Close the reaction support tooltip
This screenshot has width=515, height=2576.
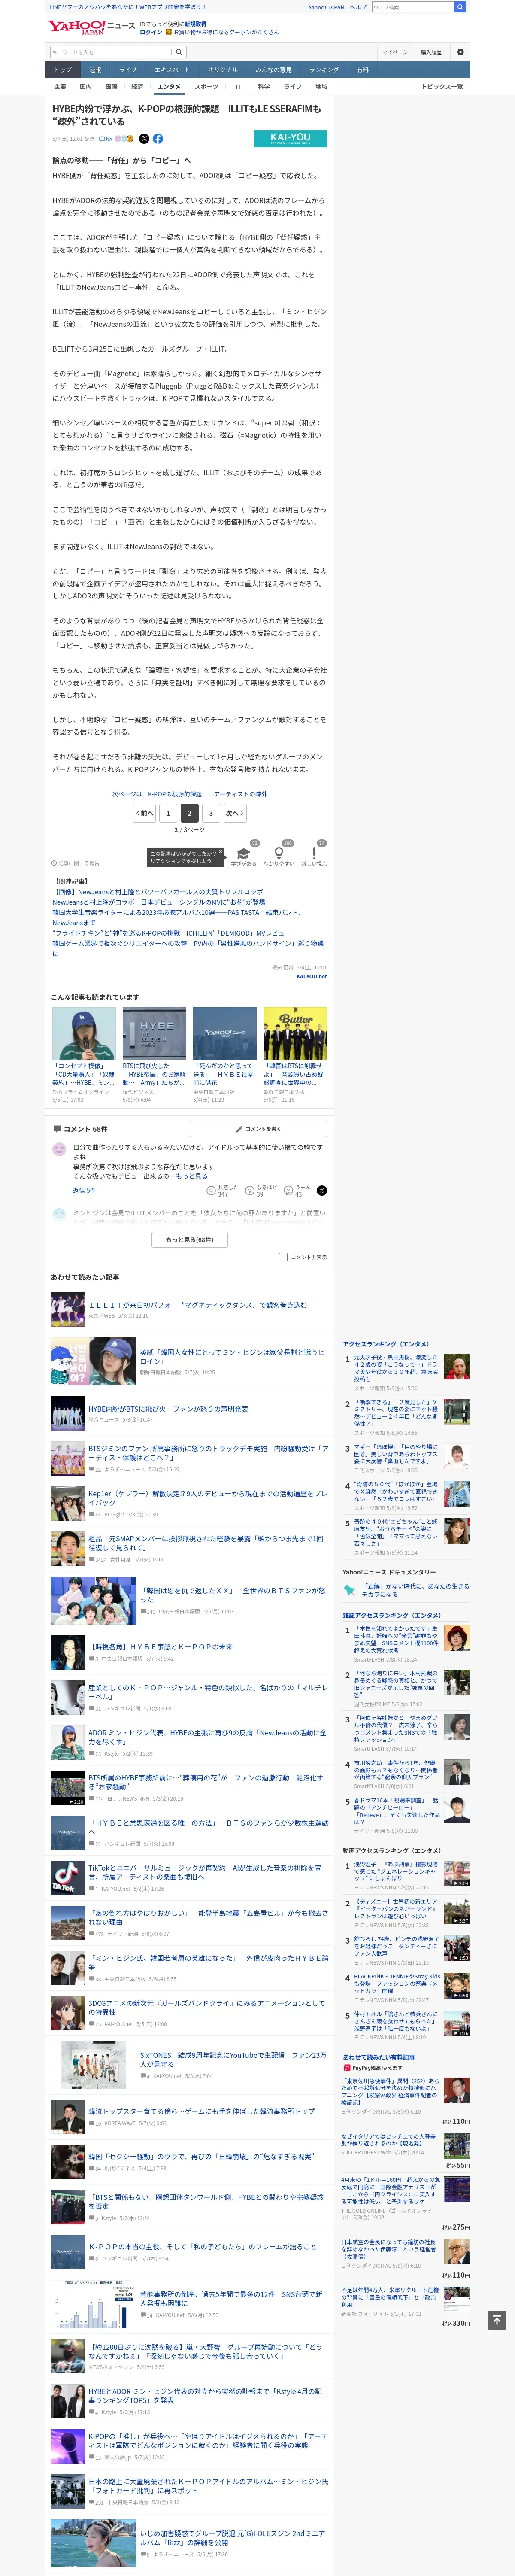click(x=221, y=852)
